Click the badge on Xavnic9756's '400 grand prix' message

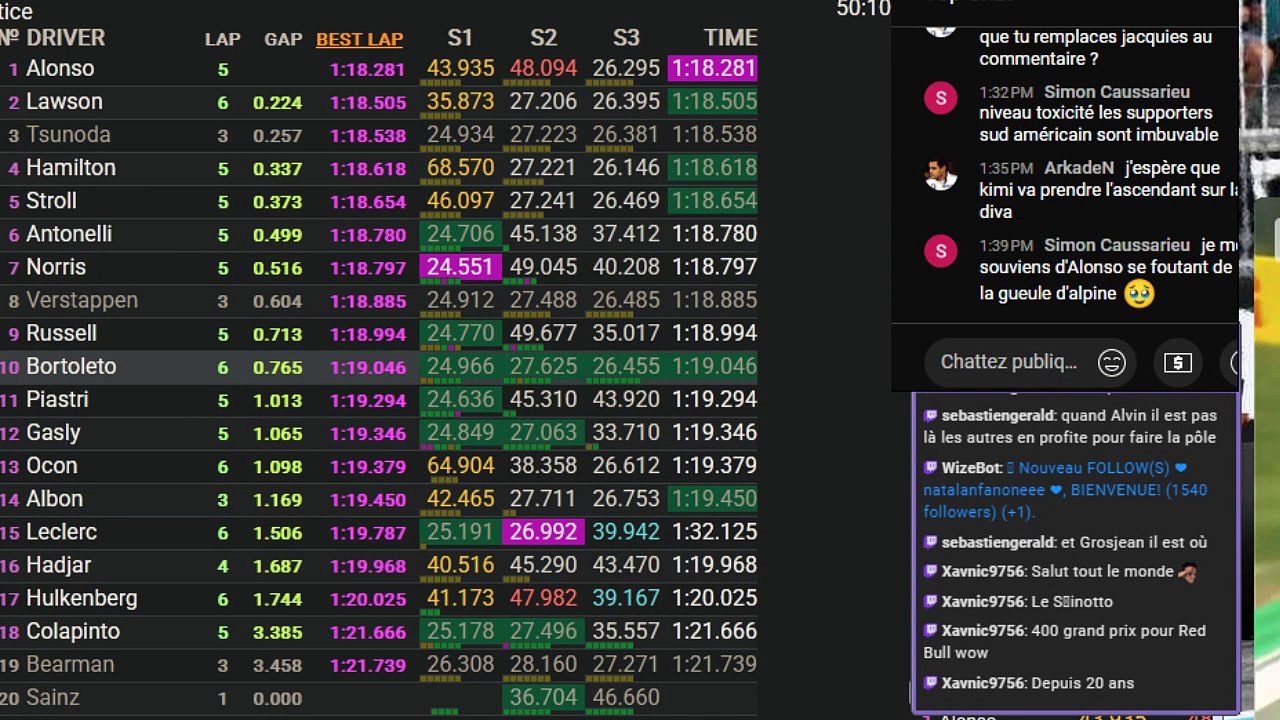[x=931, y=631]
